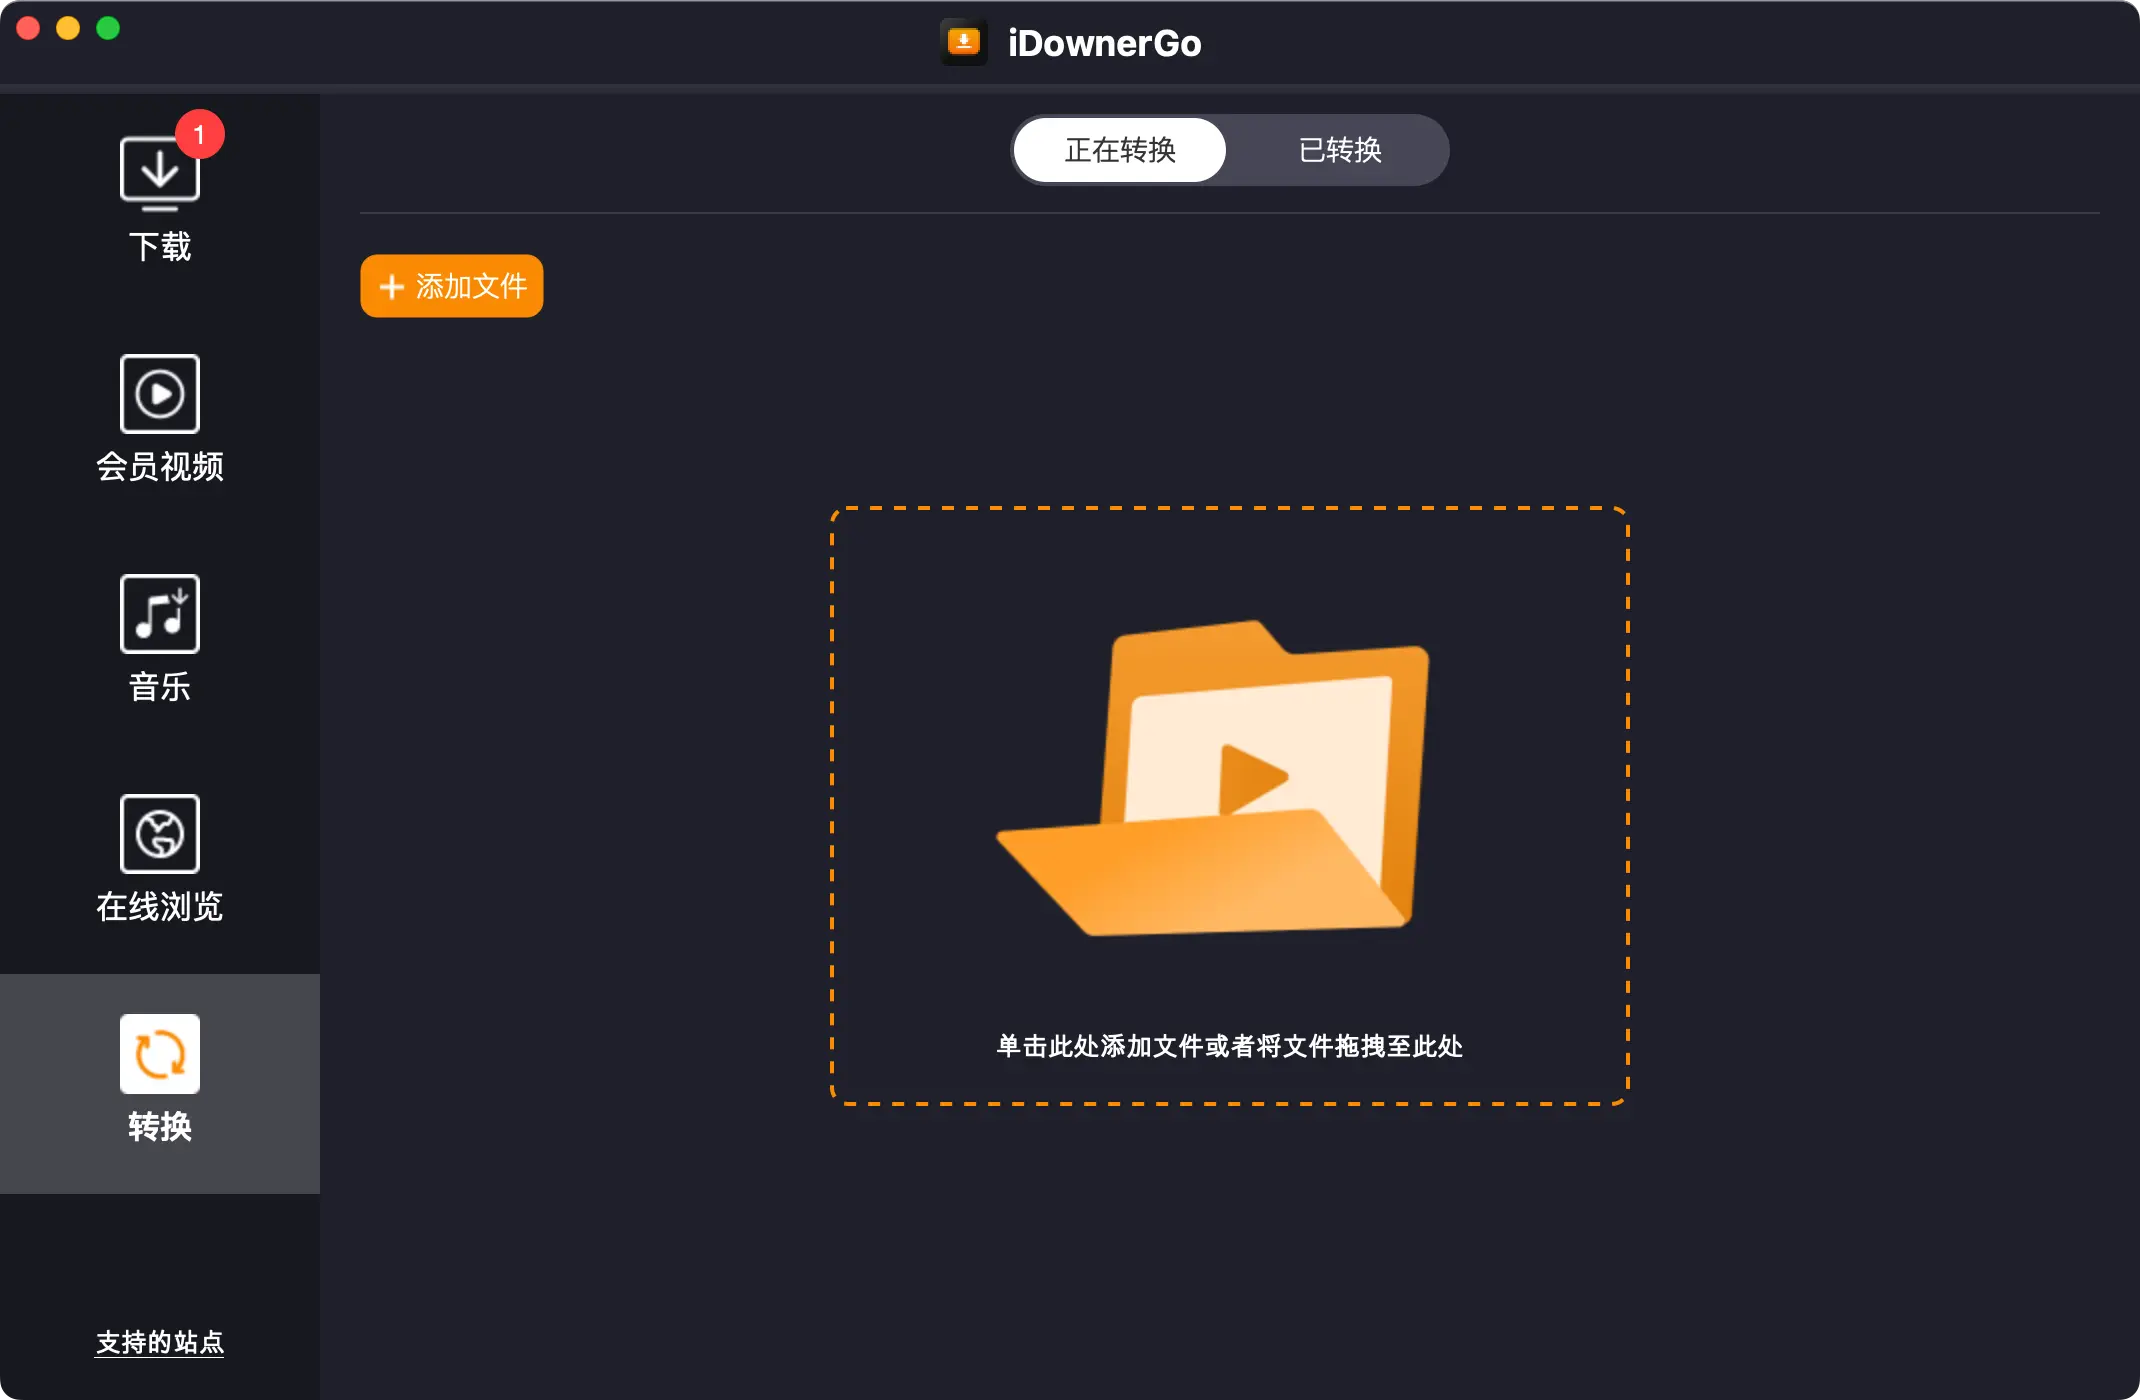Click the 转换 label in sidebar
The width and height of the screenshot is (2140, 1400).
(159, 1127)
